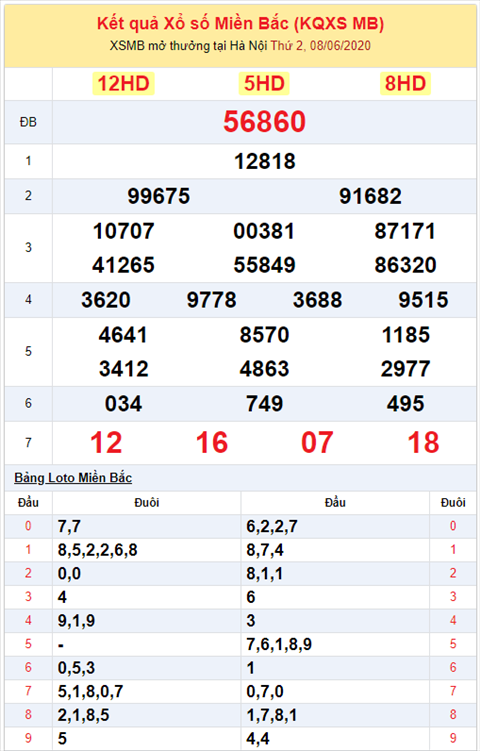
Task: Click fifth prize number 4863
Action: point(264,369)
